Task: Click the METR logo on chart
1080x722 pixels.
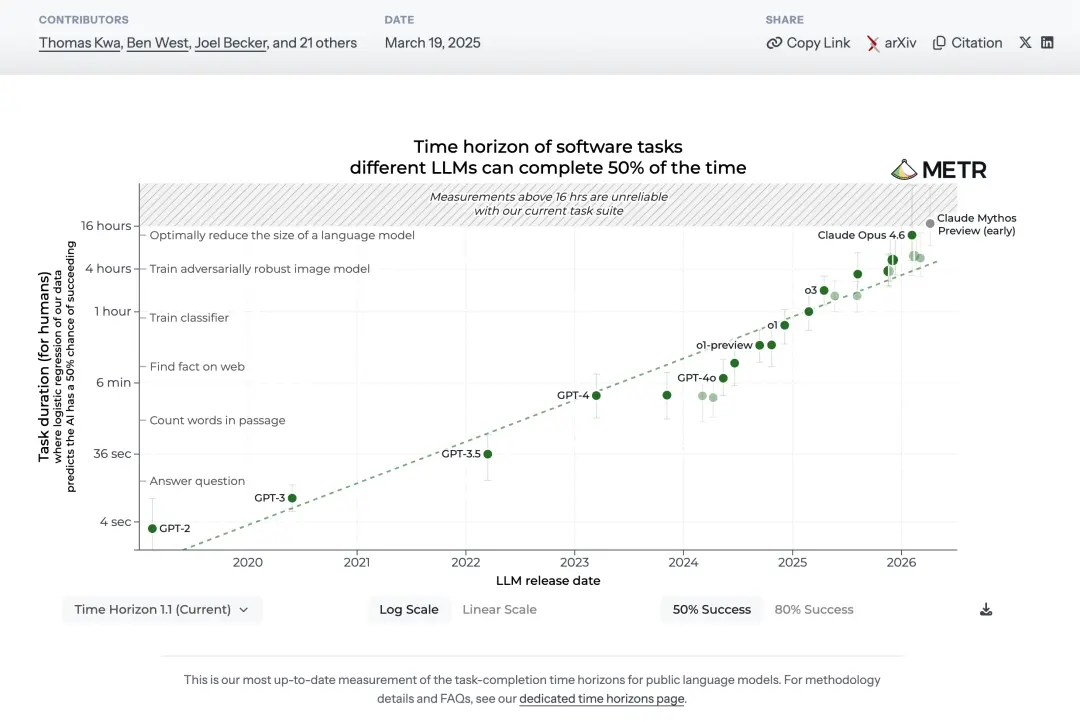Action: 938,169
